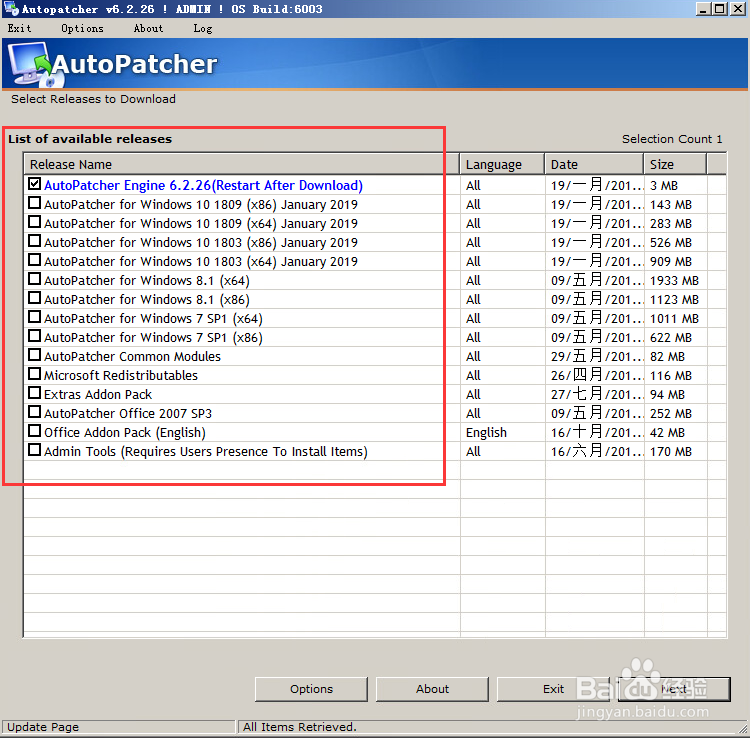Open the Options menu in menu bar
The height and width of the screenshot is (738, 750).
click(82, 28)
